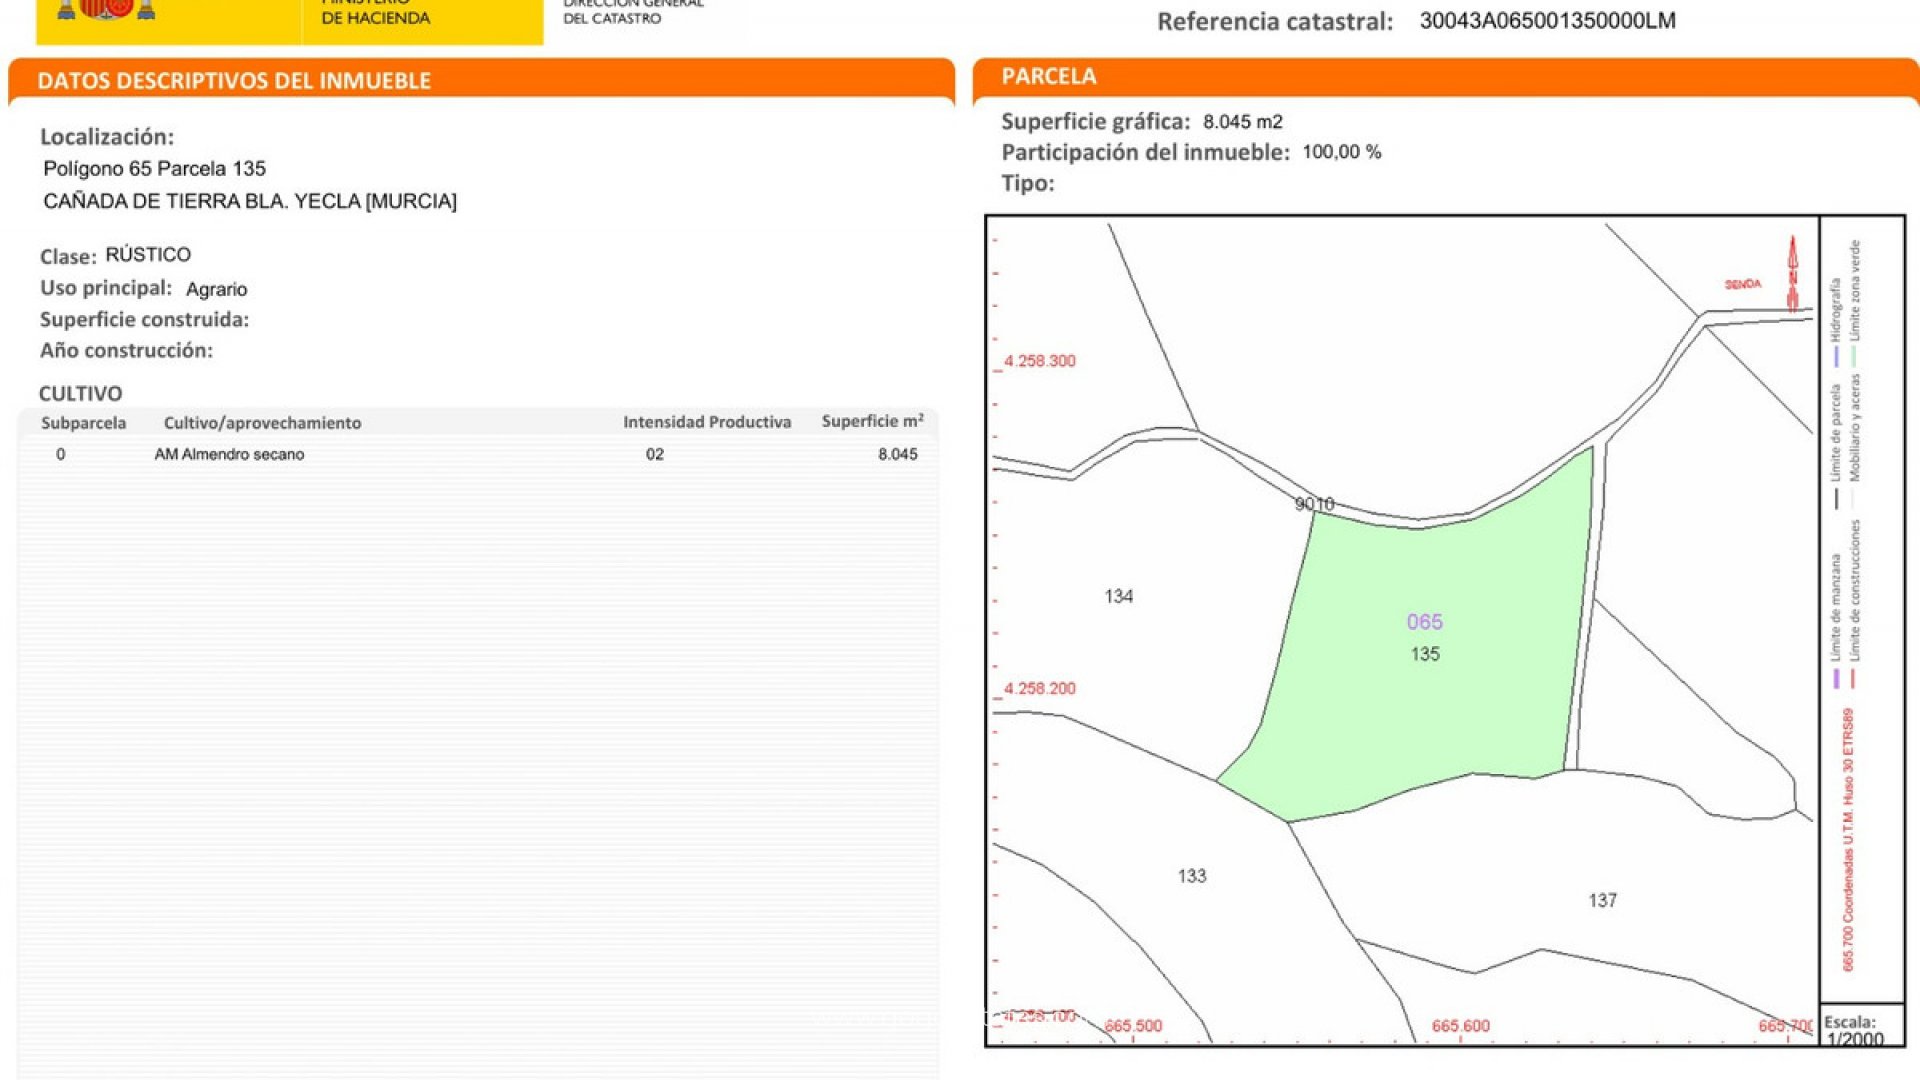Click the cadastral reference 30043A065001350000LM
The height and width of the screenshot is (1080, 1920).
coord(1547,21)
